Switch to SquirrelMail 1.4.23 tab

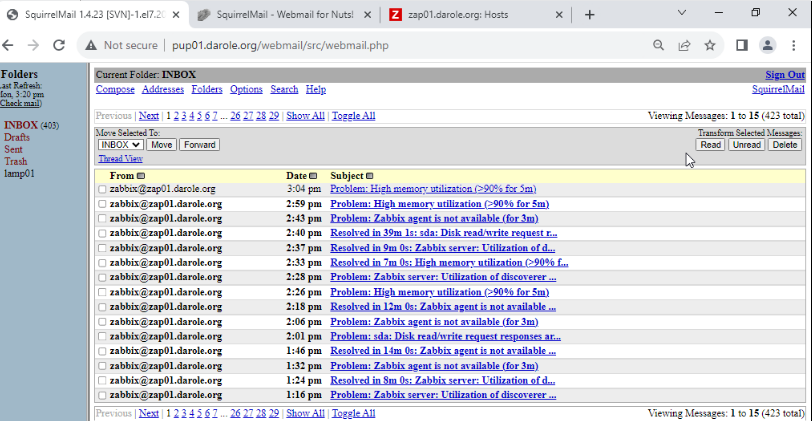tap(93, 14)
